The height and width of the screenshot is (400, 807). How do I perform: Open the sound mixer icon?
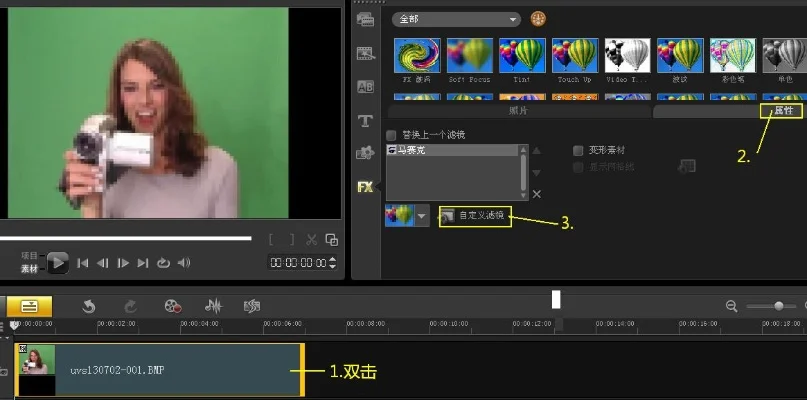[x=214, y=307]
